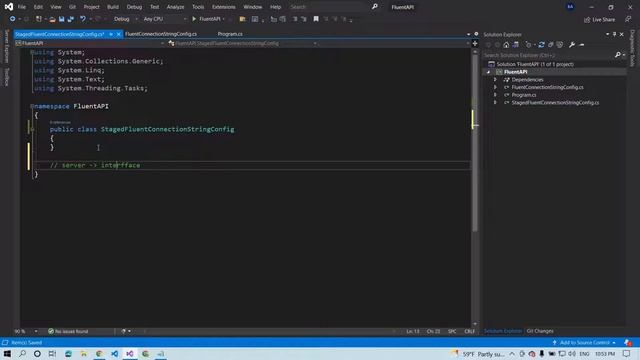Click the Pending Changes Filter icon
This screenshot has height=360, width=640.
(x=529, y=45)
